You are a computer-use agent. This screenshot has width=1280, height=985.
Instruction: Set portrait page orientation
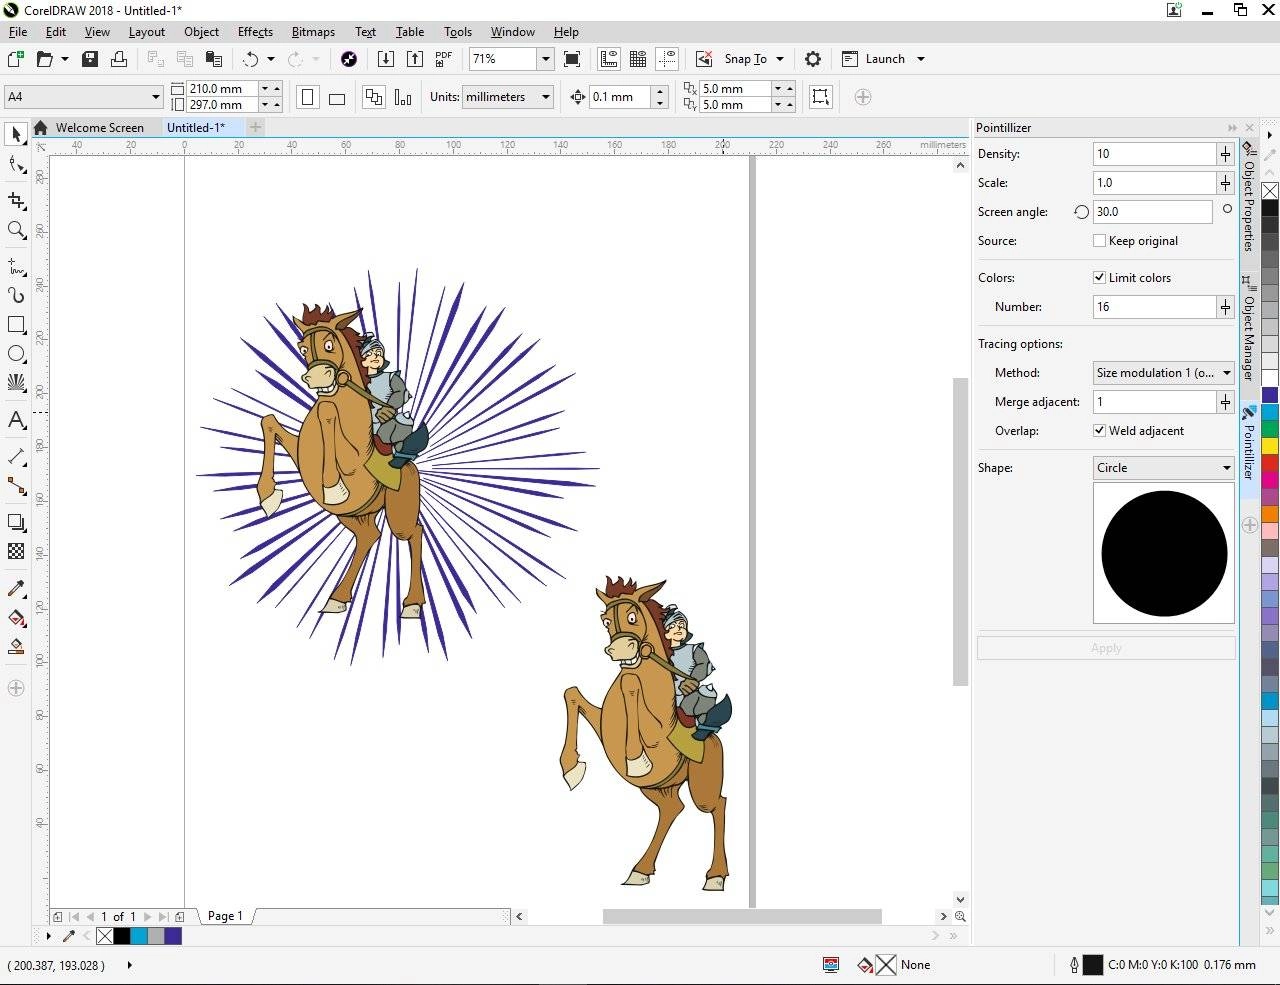point(308,97)
